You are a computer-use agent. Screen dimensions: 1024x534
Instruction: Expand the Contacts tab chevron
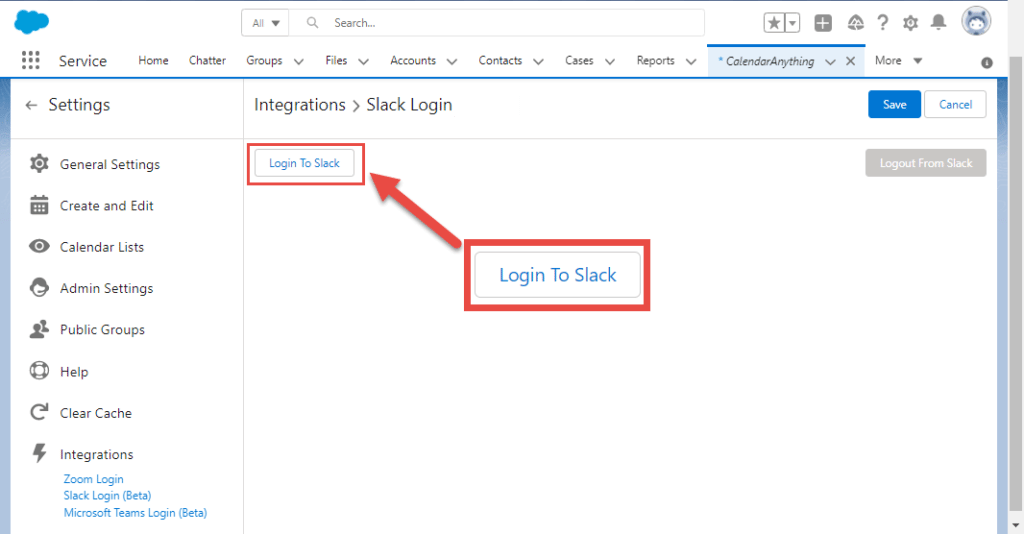(538, 61)
